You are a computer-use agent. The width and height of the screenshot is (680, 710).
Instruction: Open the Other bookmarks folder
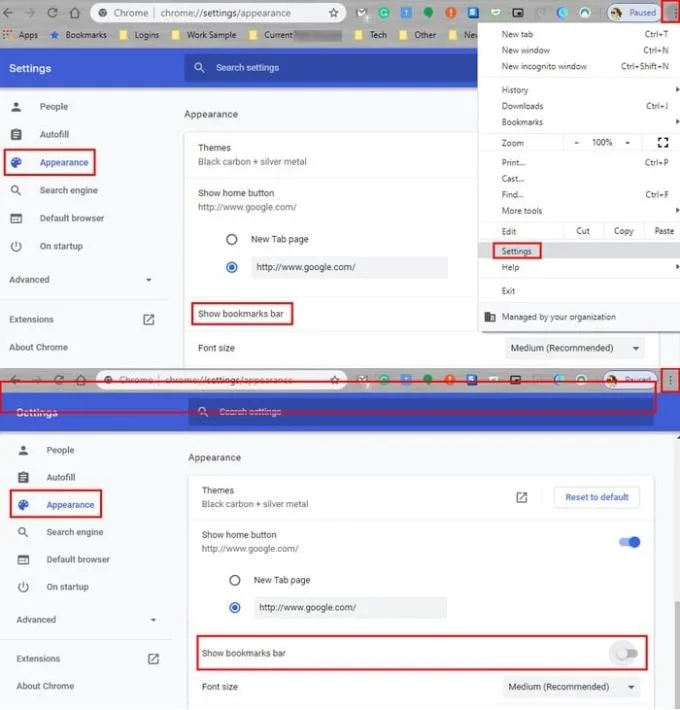[418, 35]
